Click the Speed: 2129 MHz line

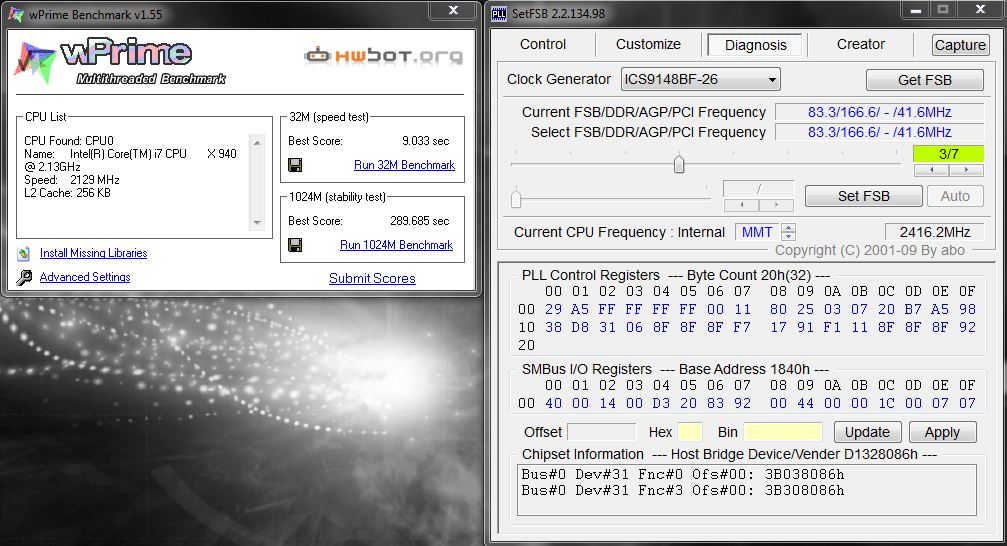click(x=72, y=180)
